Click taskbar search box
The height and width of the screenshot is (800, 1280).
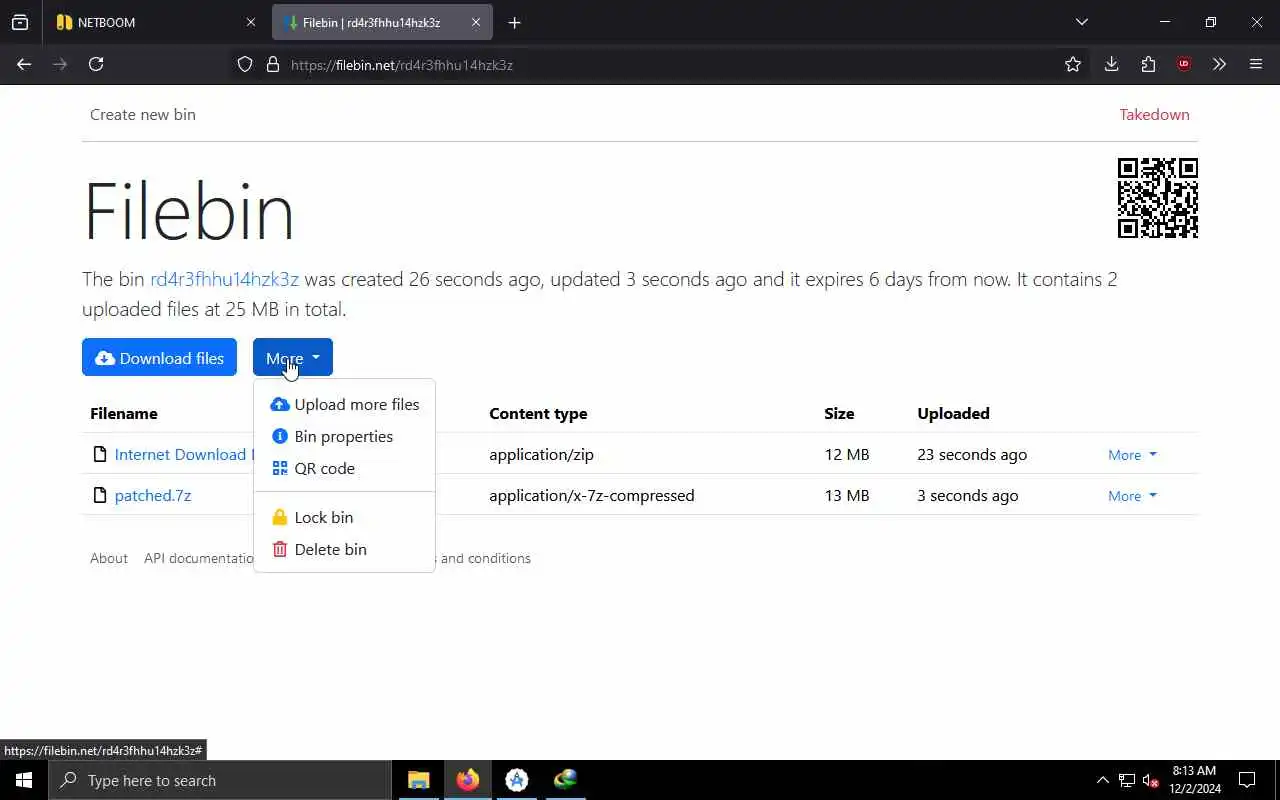pos(220,780)
